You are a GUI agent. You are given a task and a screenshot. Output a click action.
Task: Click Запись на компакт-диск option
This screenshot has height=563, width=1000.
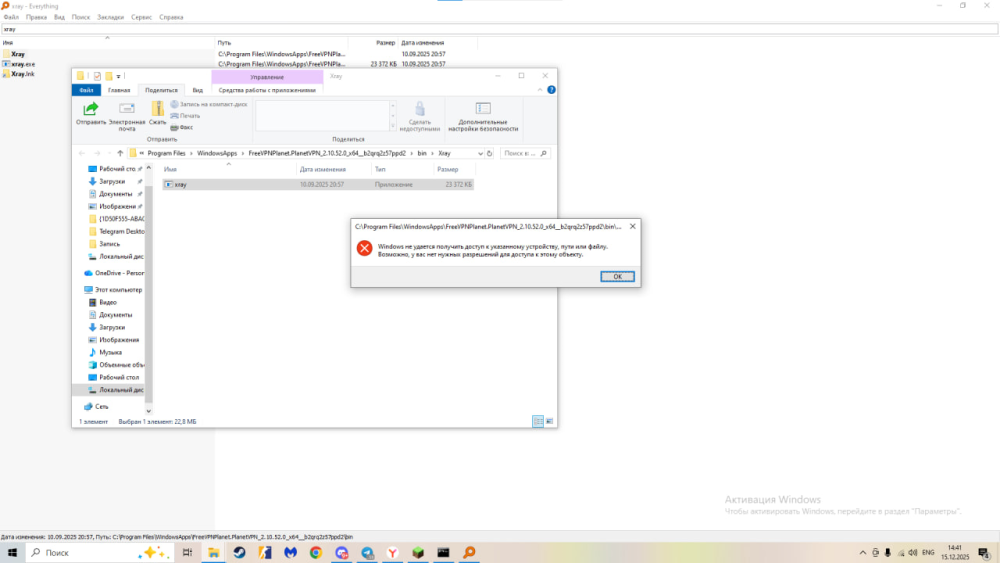pyautogui.click(x=209, y=104)
